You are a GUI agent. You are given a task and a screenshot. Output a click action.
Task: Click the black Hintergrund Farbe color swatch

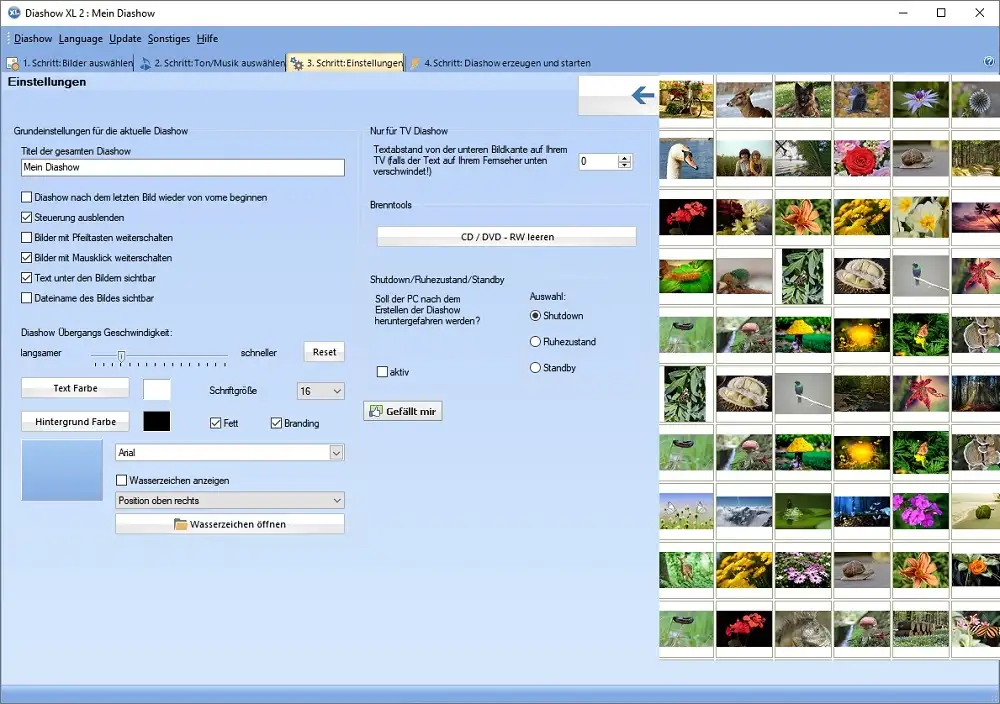coord(157,422)
